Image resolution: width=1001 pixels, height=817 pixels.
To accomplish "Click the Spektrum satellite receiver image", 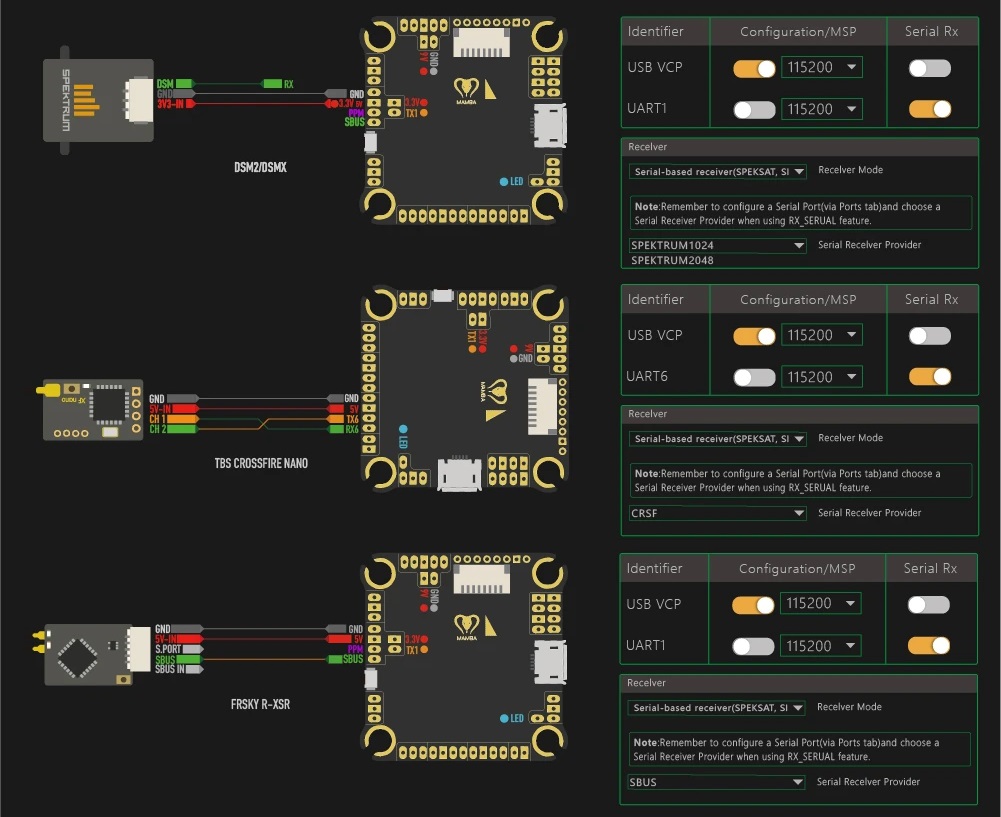I will 98,100.
